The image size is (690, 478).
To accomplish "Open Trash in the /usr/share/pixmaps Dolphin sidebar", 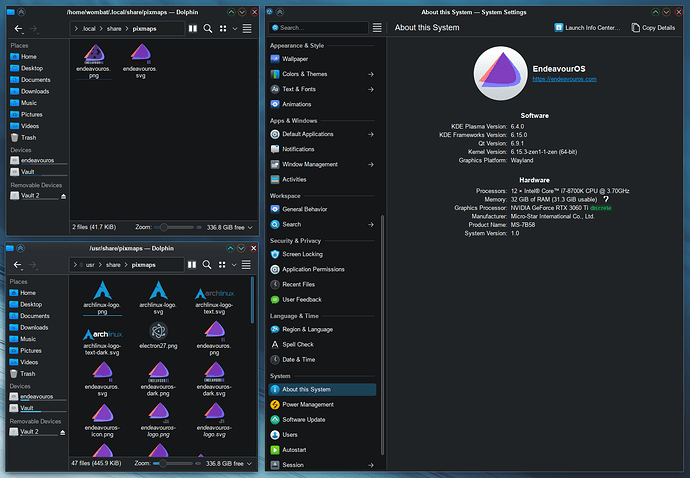I will pos(28,373).
